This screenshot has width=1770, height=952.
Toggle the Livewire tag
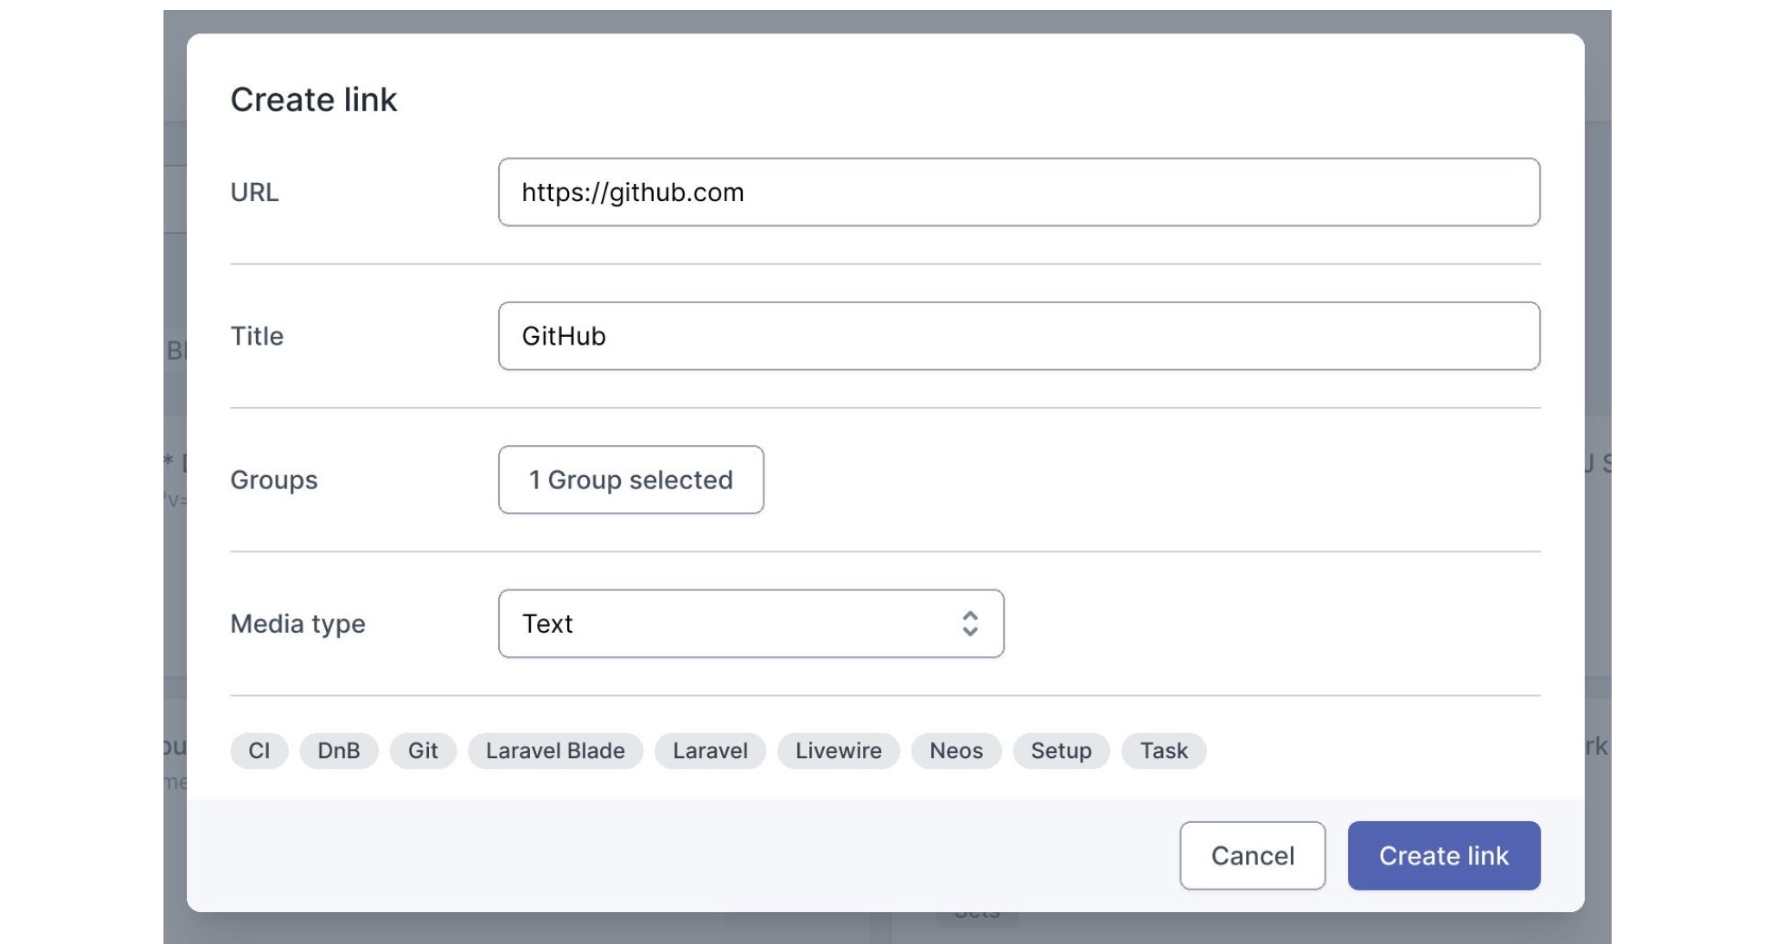point(838,751)
